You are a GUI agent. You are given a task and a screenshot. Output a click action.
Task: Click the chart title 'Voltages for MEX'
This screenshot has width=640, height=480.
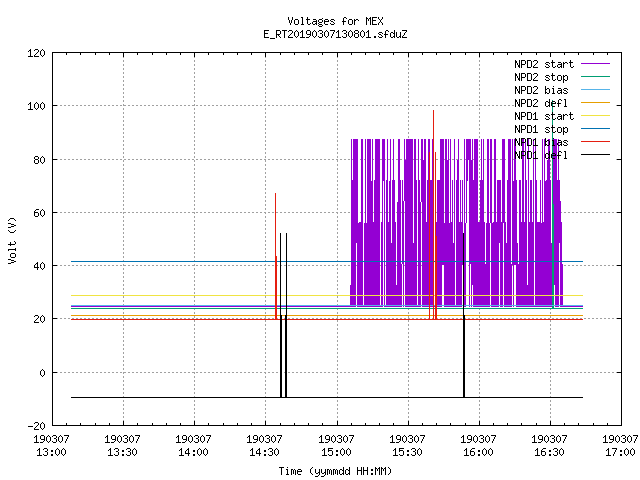click(335, 21)
